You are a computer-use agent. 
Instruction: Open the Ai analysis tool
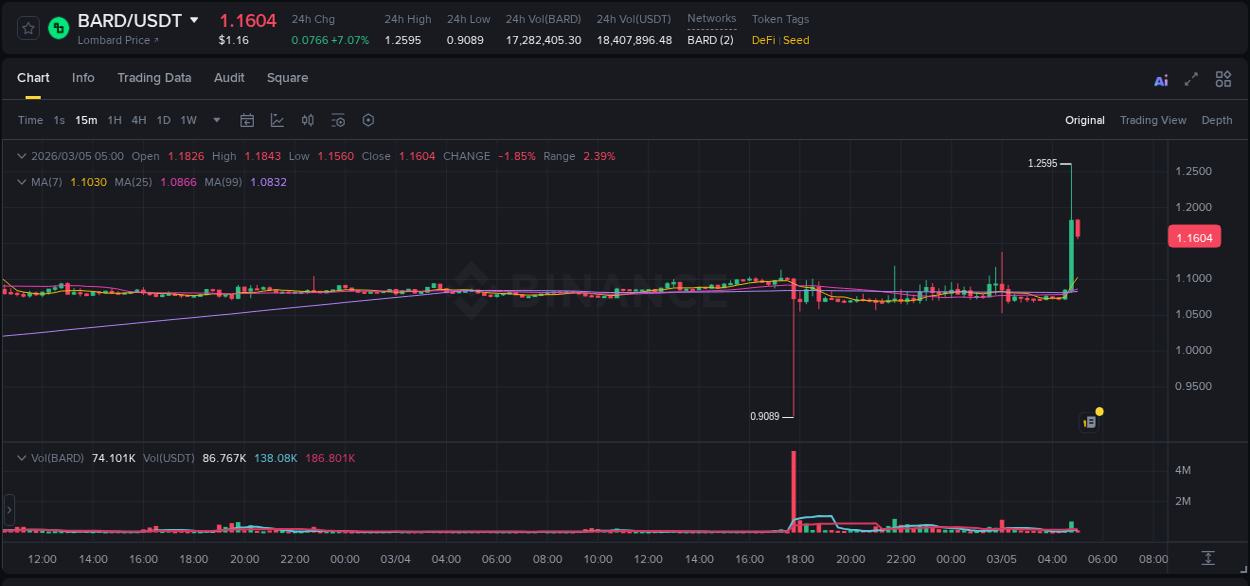(1161, 80)
